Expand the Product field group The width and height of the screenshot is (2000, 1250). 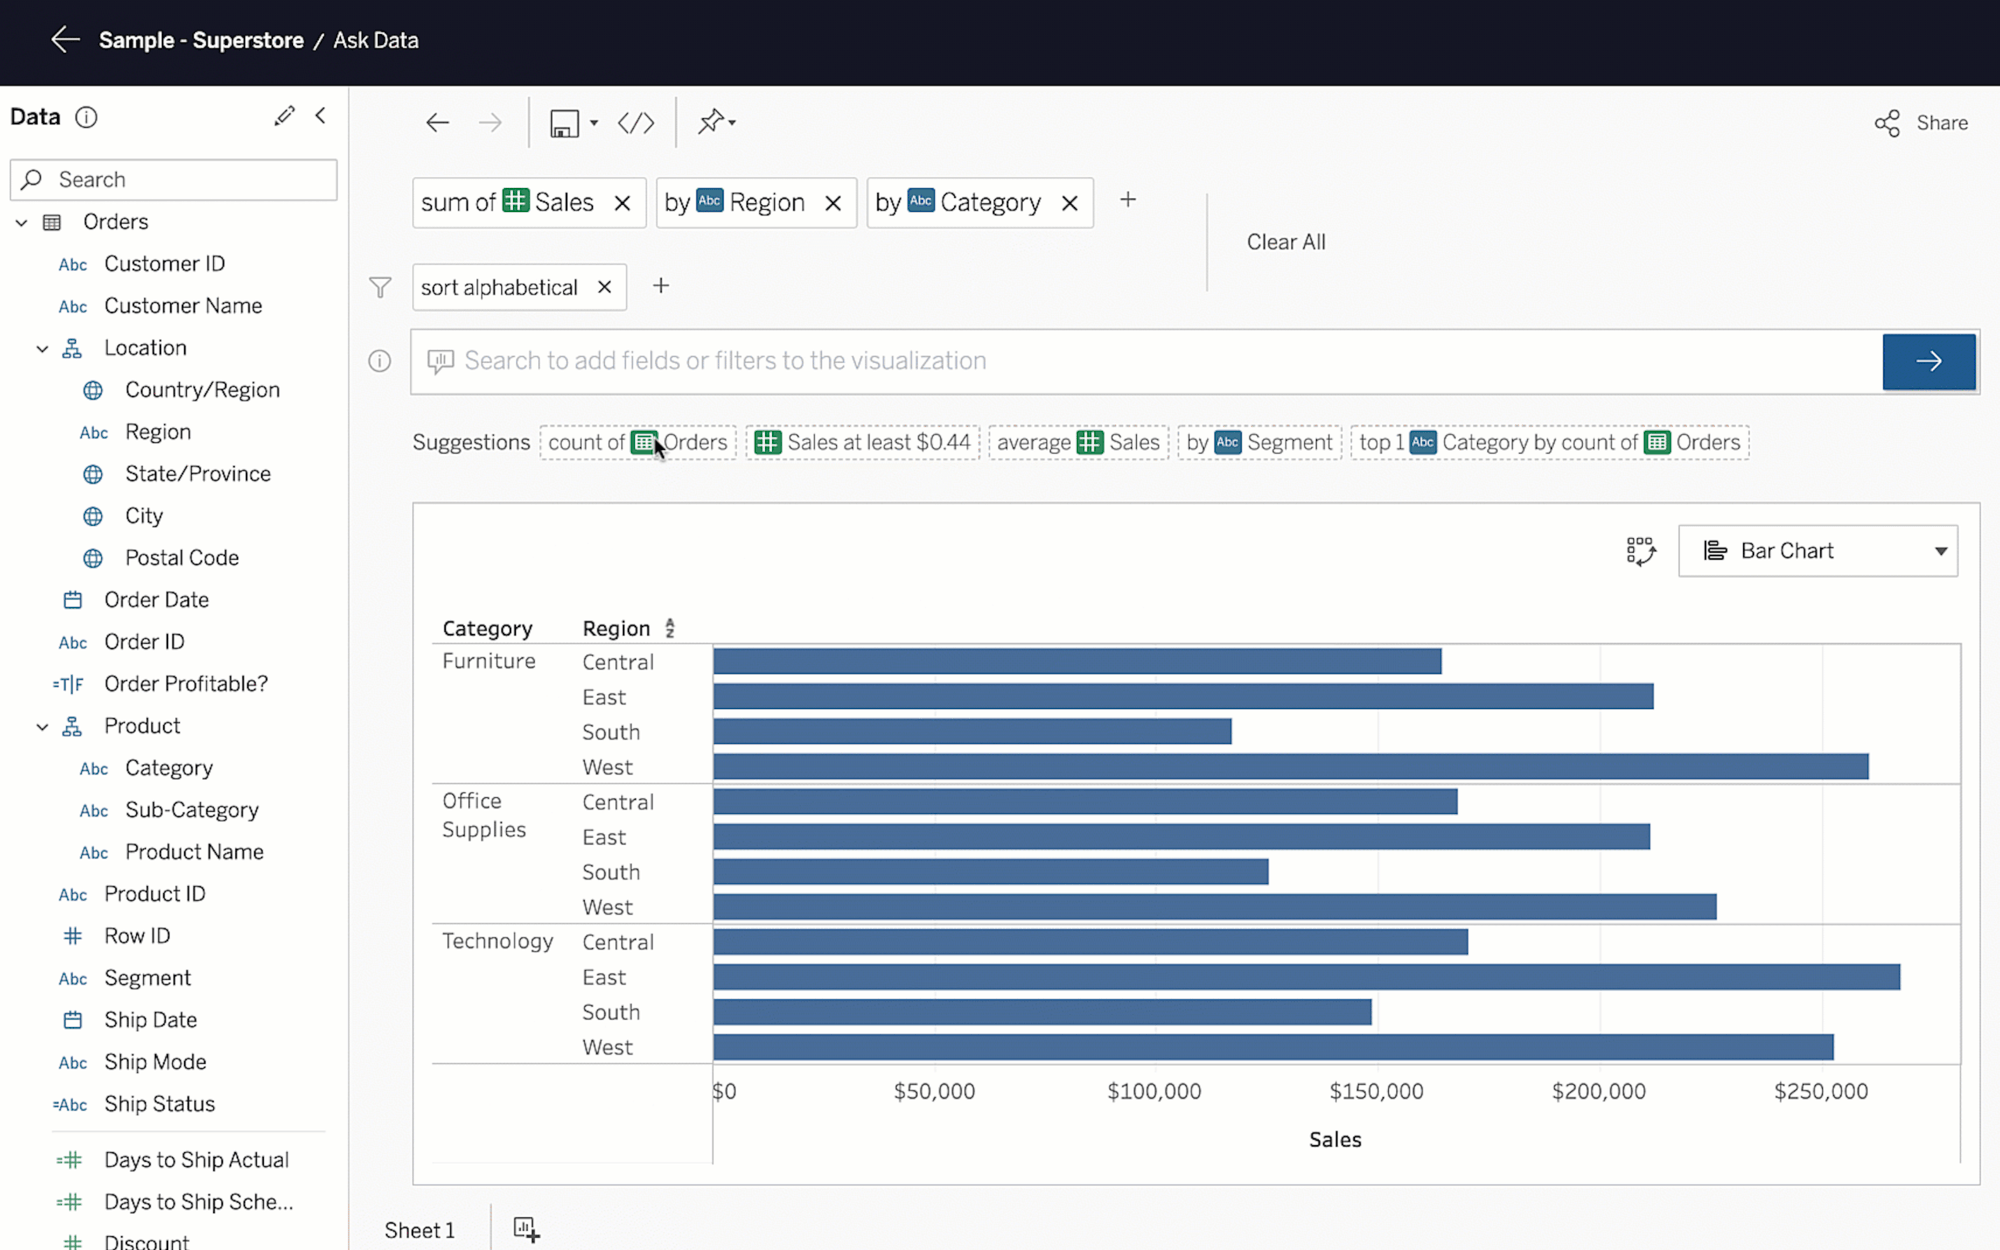click(x=42, y=724)
